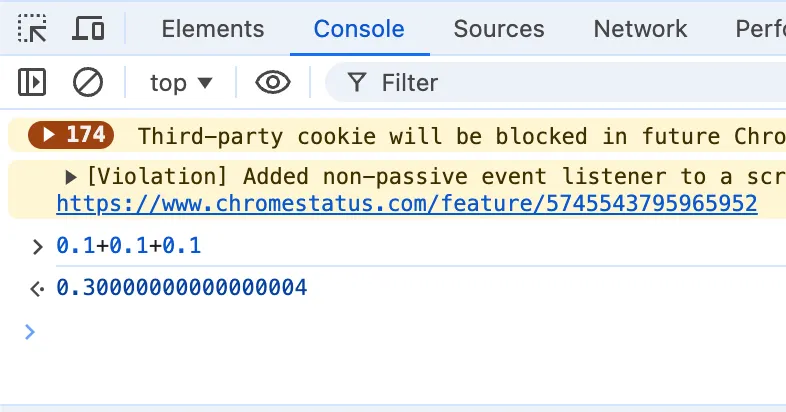Open the top context dropdown

pos(181,82)
